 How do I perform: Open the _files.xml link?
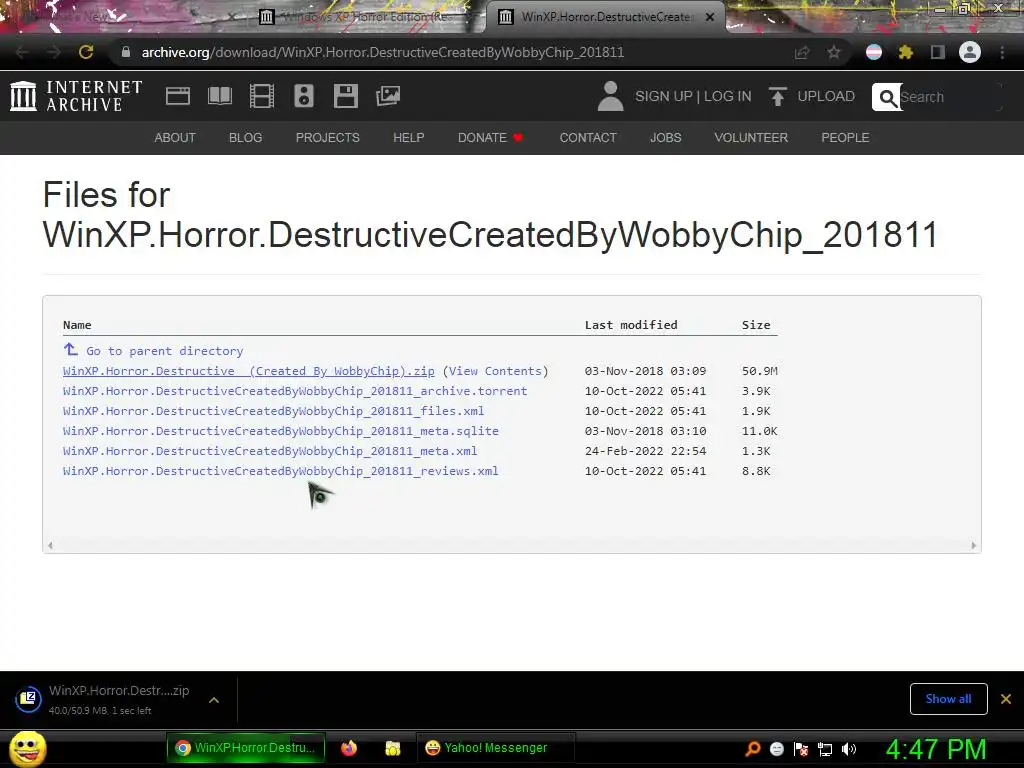pos(274,411)
